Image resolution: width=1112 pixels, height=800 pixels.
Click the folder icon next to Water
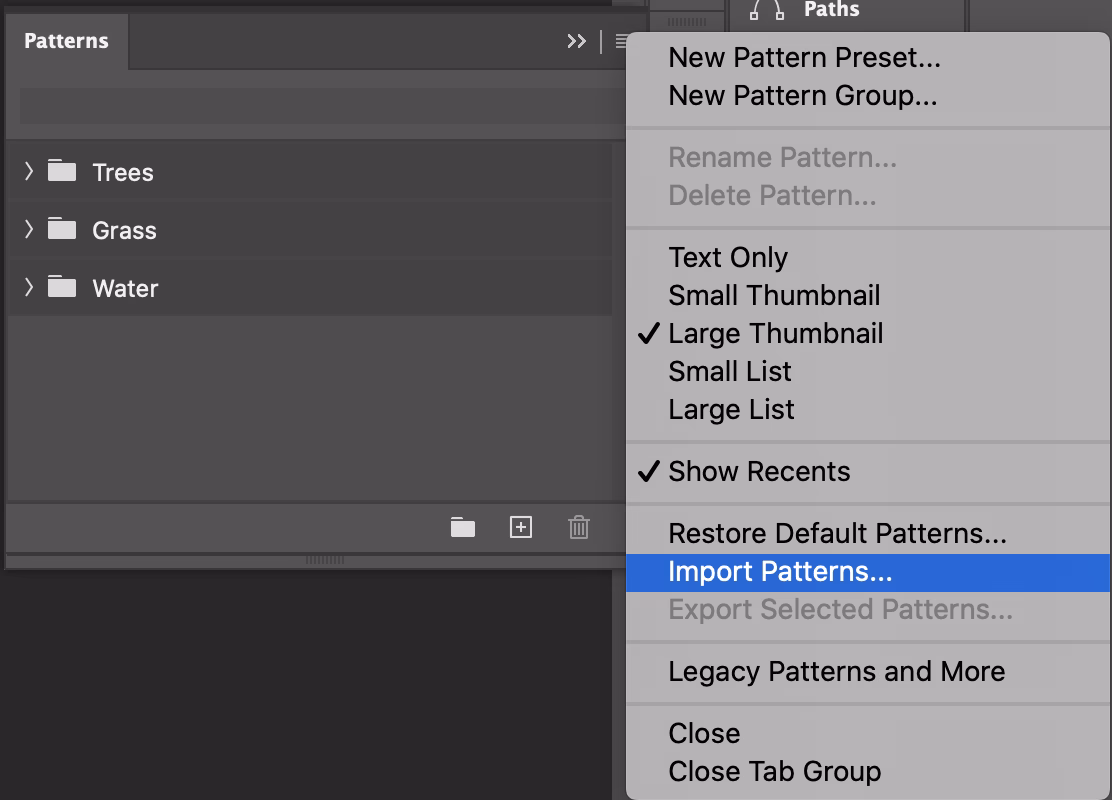point(61,288)
